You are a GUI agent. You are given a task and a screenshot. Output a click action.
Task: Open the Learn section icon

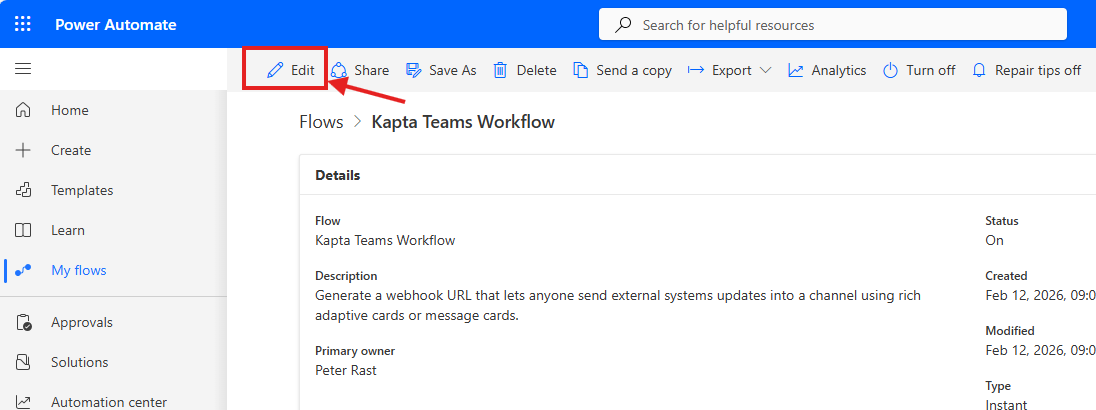click(24, 230)
